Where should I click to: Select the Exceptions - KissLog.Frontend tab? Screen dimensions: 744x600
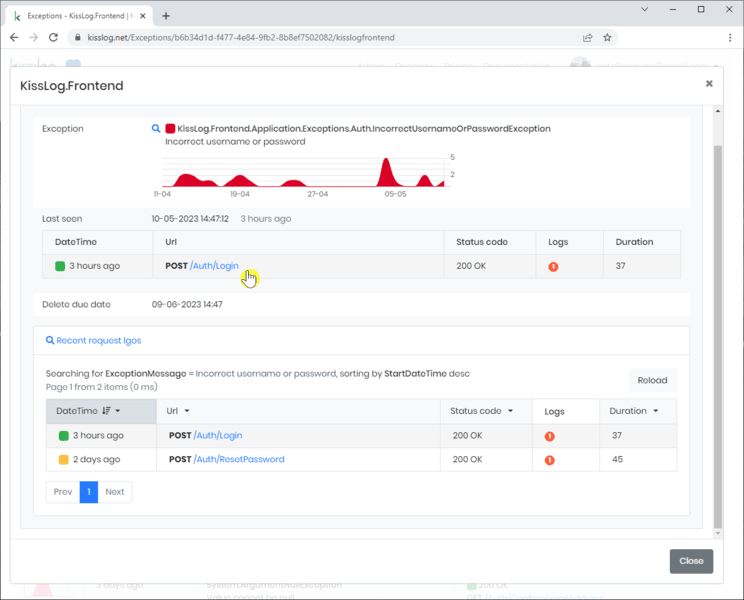point(79,16)
